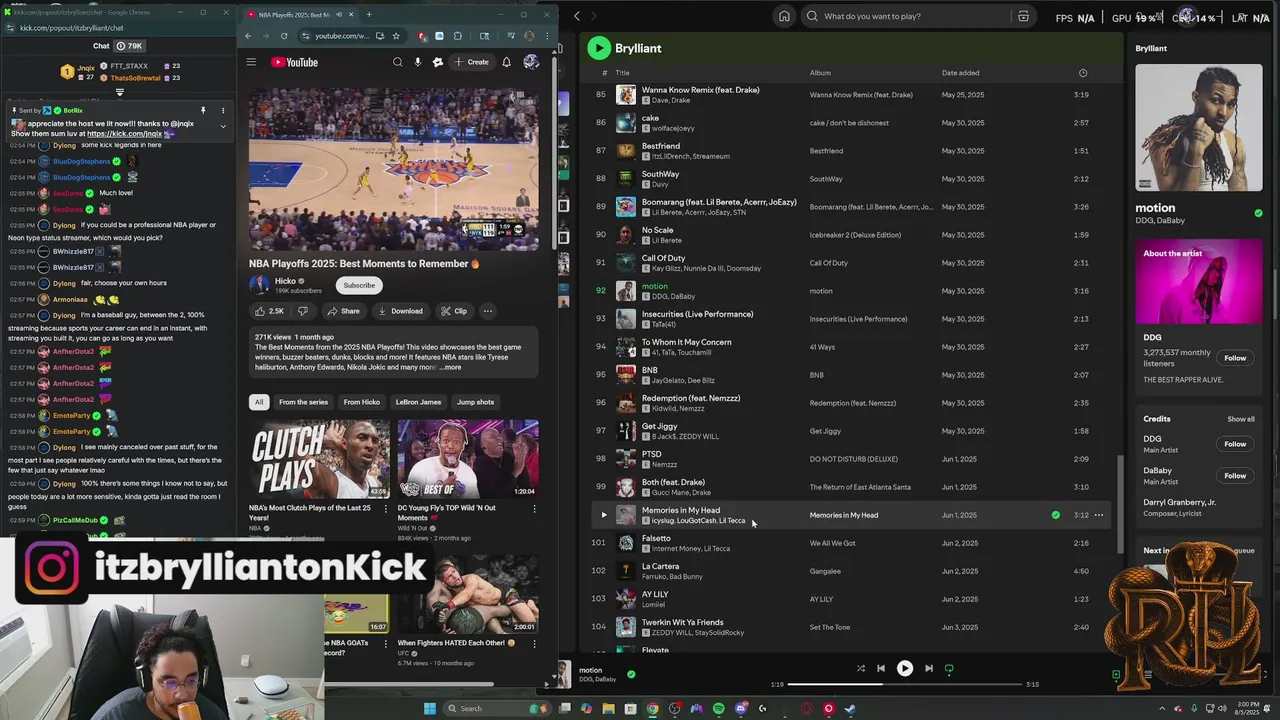Sort playlist by Title column
Screen dimensions: 1280x720
(x=622, y=73)
